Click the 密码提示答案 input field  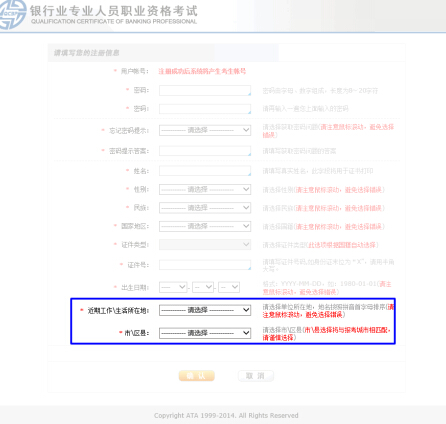205,151
